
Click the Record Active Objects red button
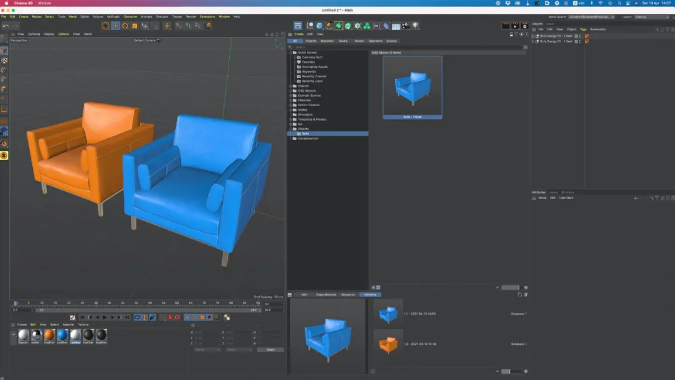coord(170,318)
